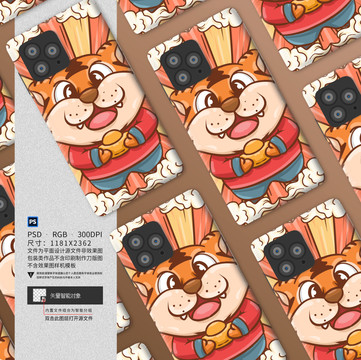Click the small smart object badge icon
The height and width of the screenshot is (360, 361).
(44, 299)
